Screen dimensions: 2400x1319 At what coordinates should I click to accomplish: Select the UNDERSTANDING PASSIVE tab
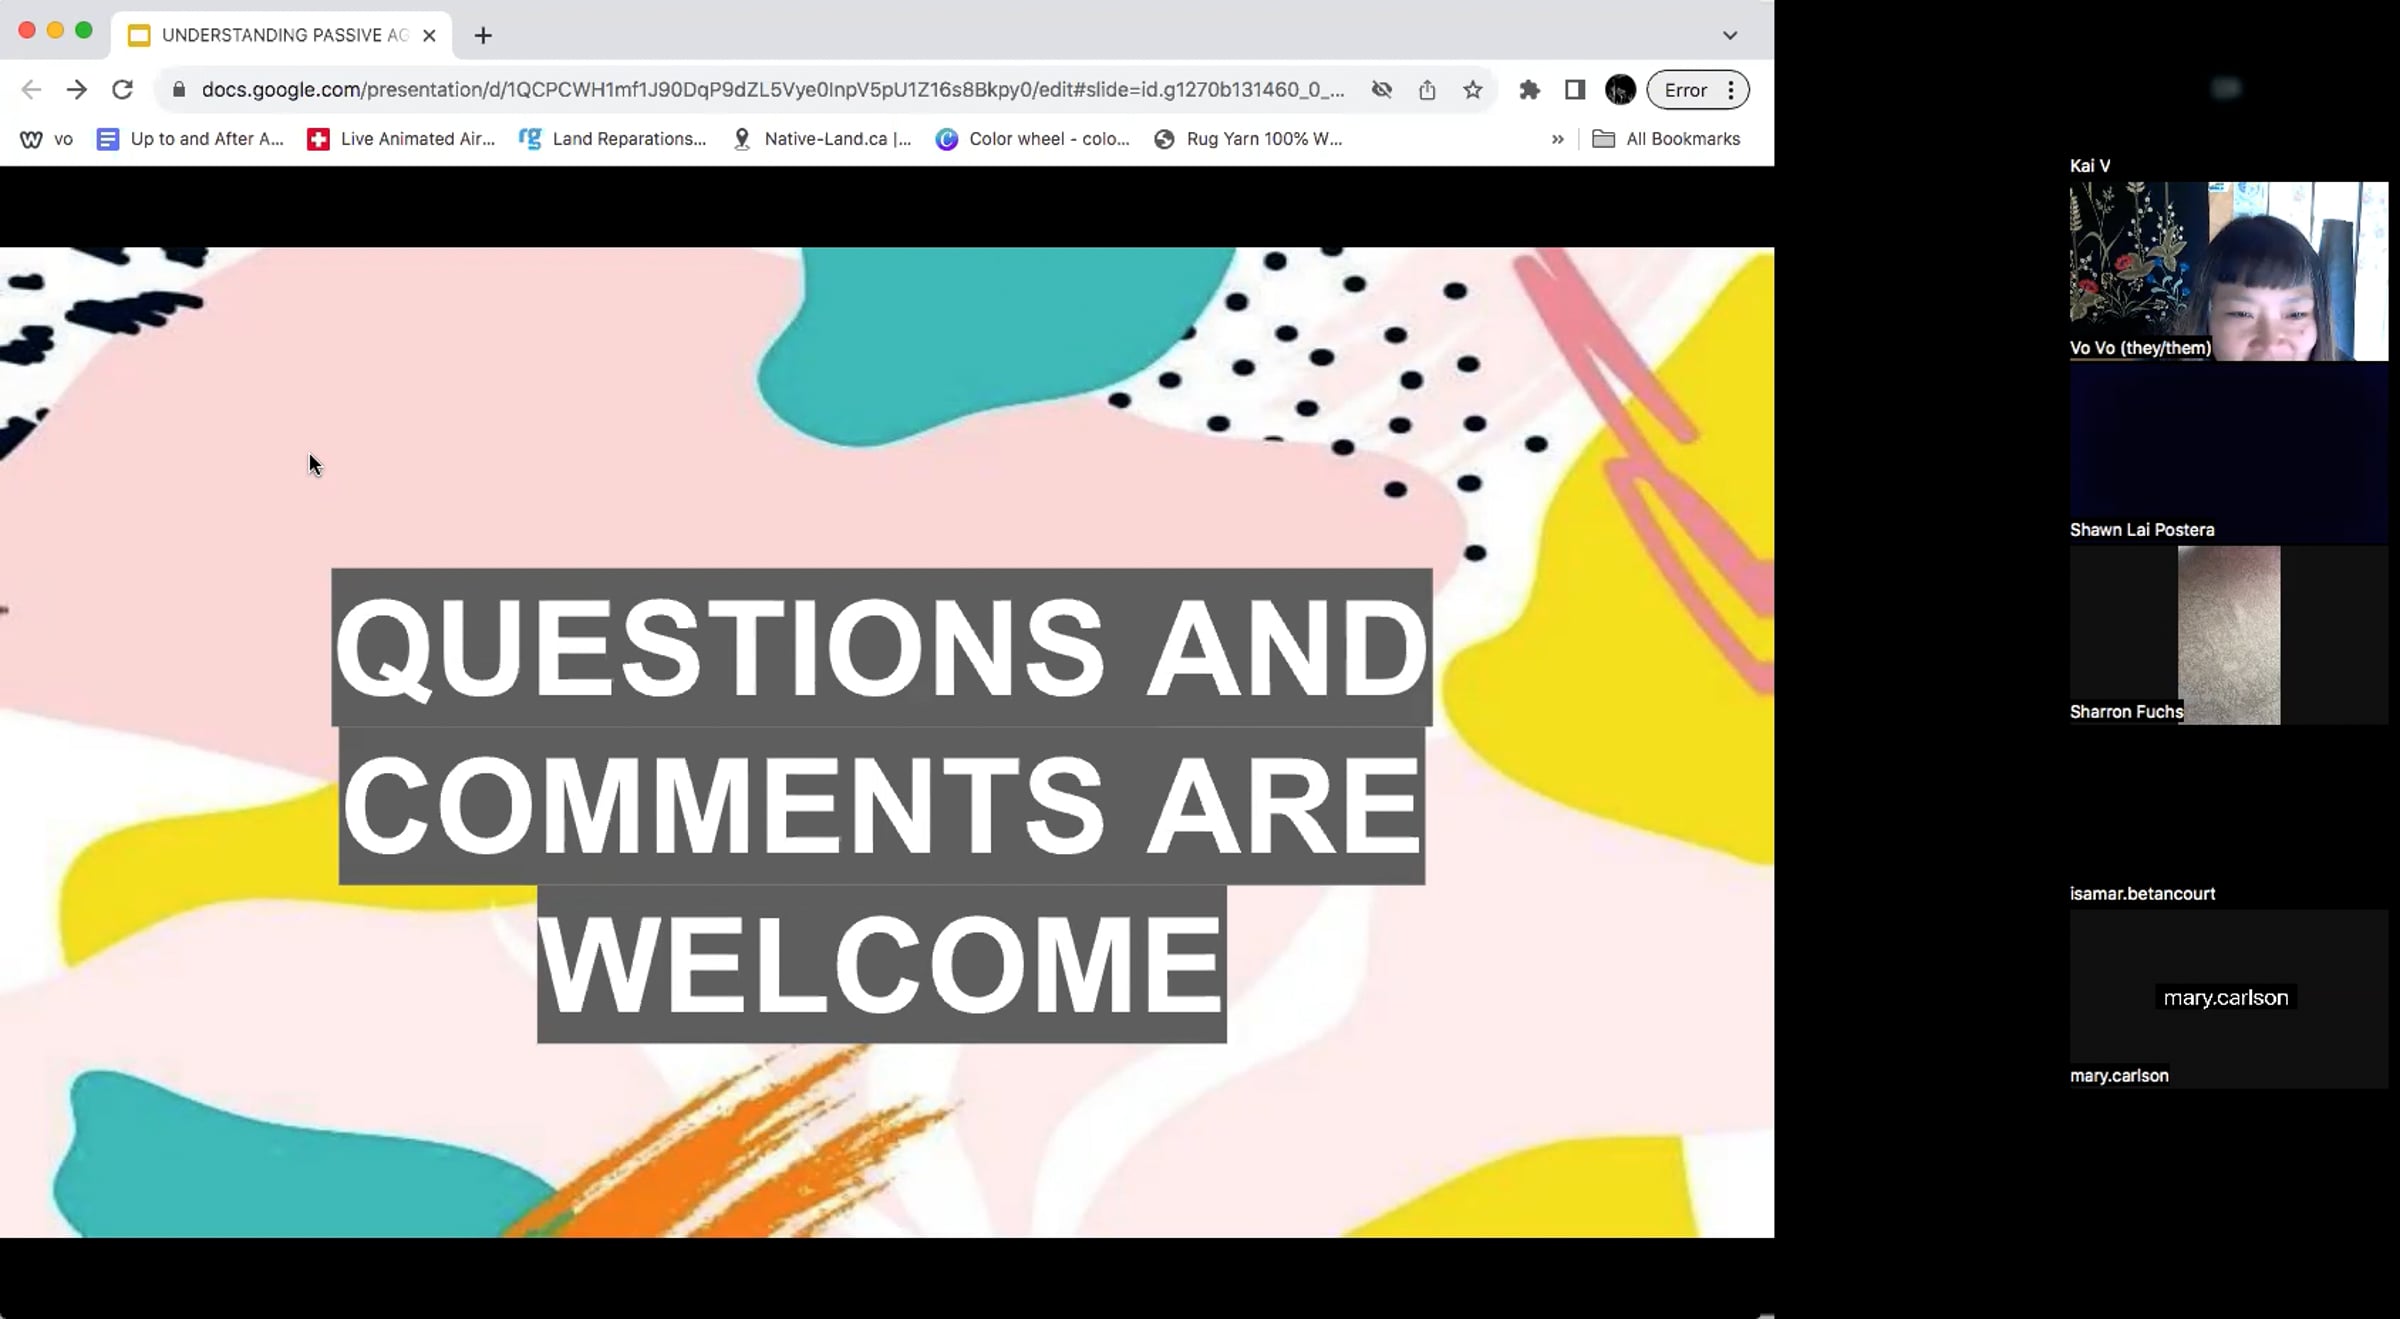point(270,35)
